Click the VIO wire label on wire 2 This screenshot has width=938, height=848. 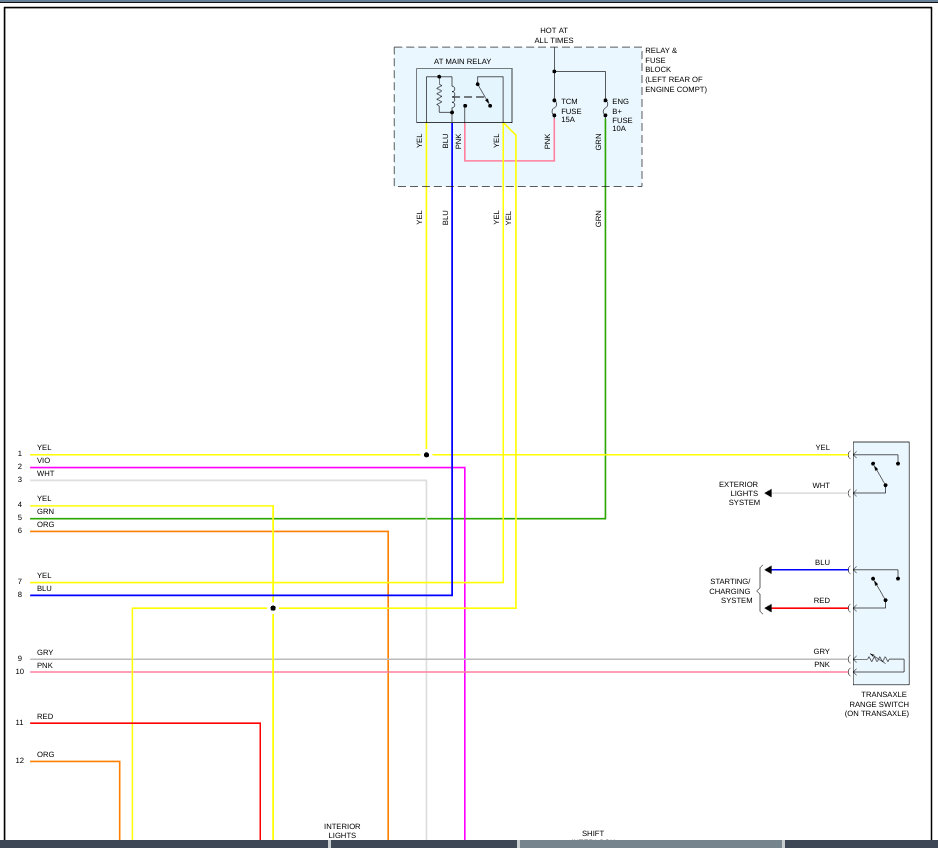coord(44,460)
